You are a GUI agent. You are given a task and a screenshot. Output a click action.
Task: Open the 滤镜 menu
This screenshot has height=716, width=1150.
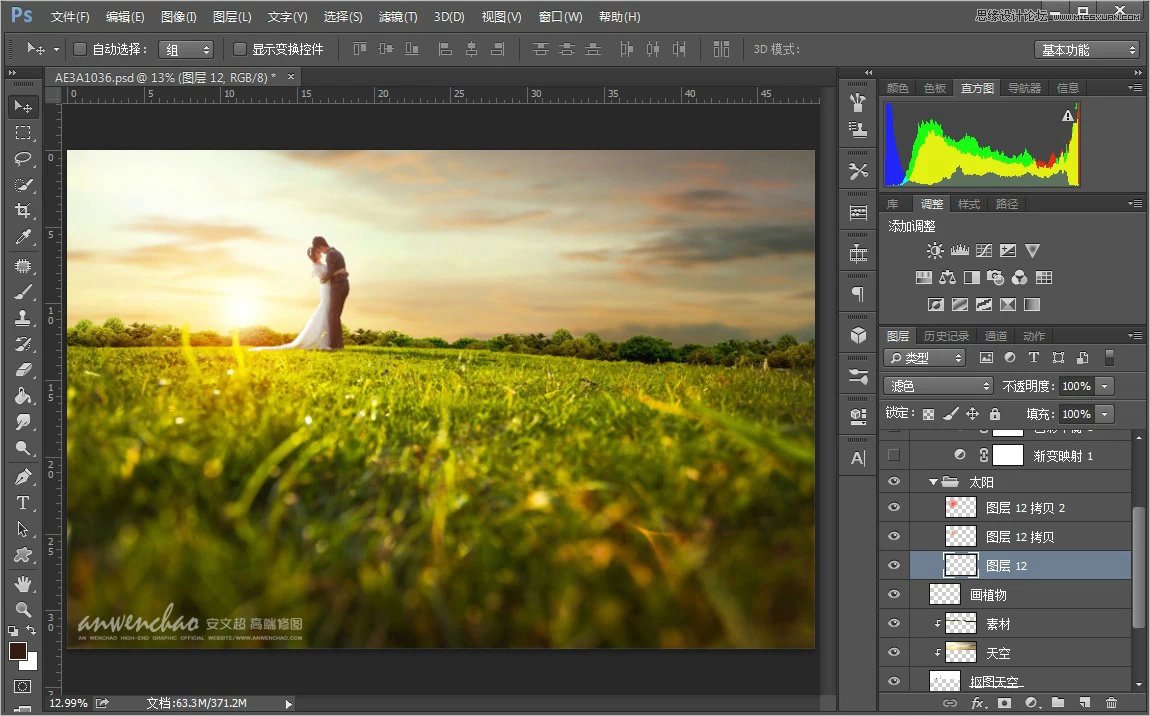[398, 16]
